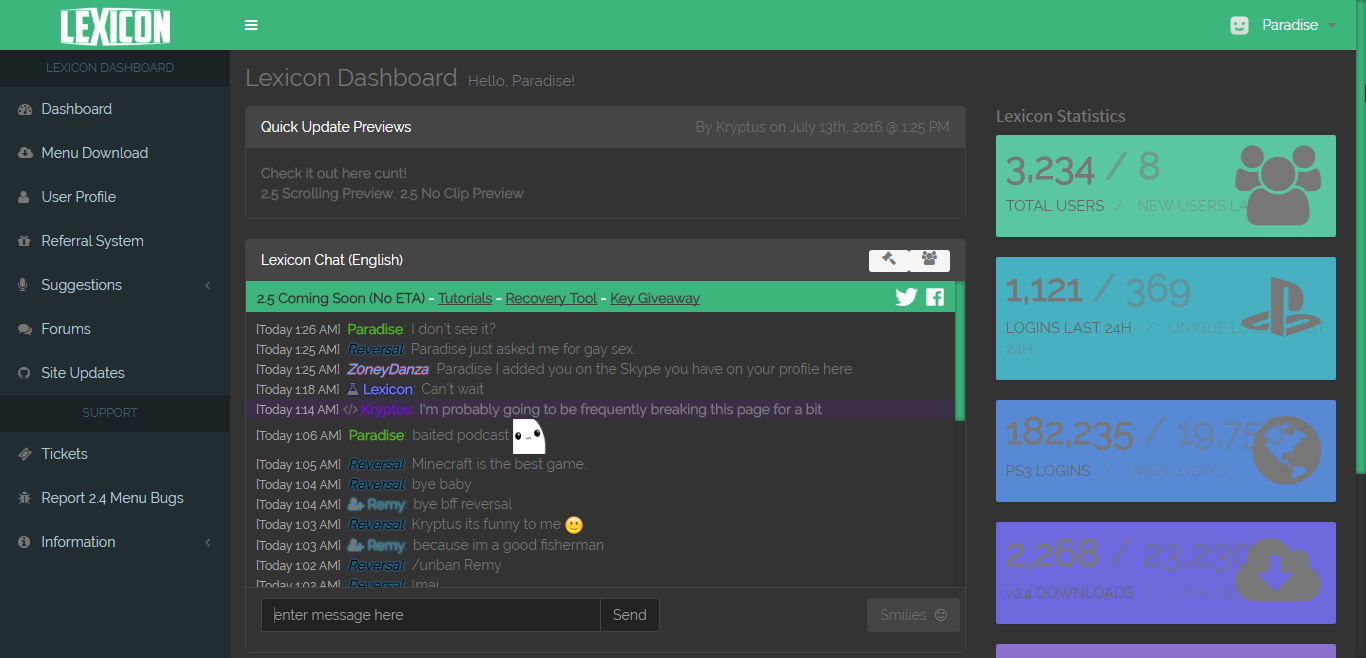Click the PS3 Logins statistics card
The width and height of the screenshot is (1366, 658).
tap(1166, 451)
